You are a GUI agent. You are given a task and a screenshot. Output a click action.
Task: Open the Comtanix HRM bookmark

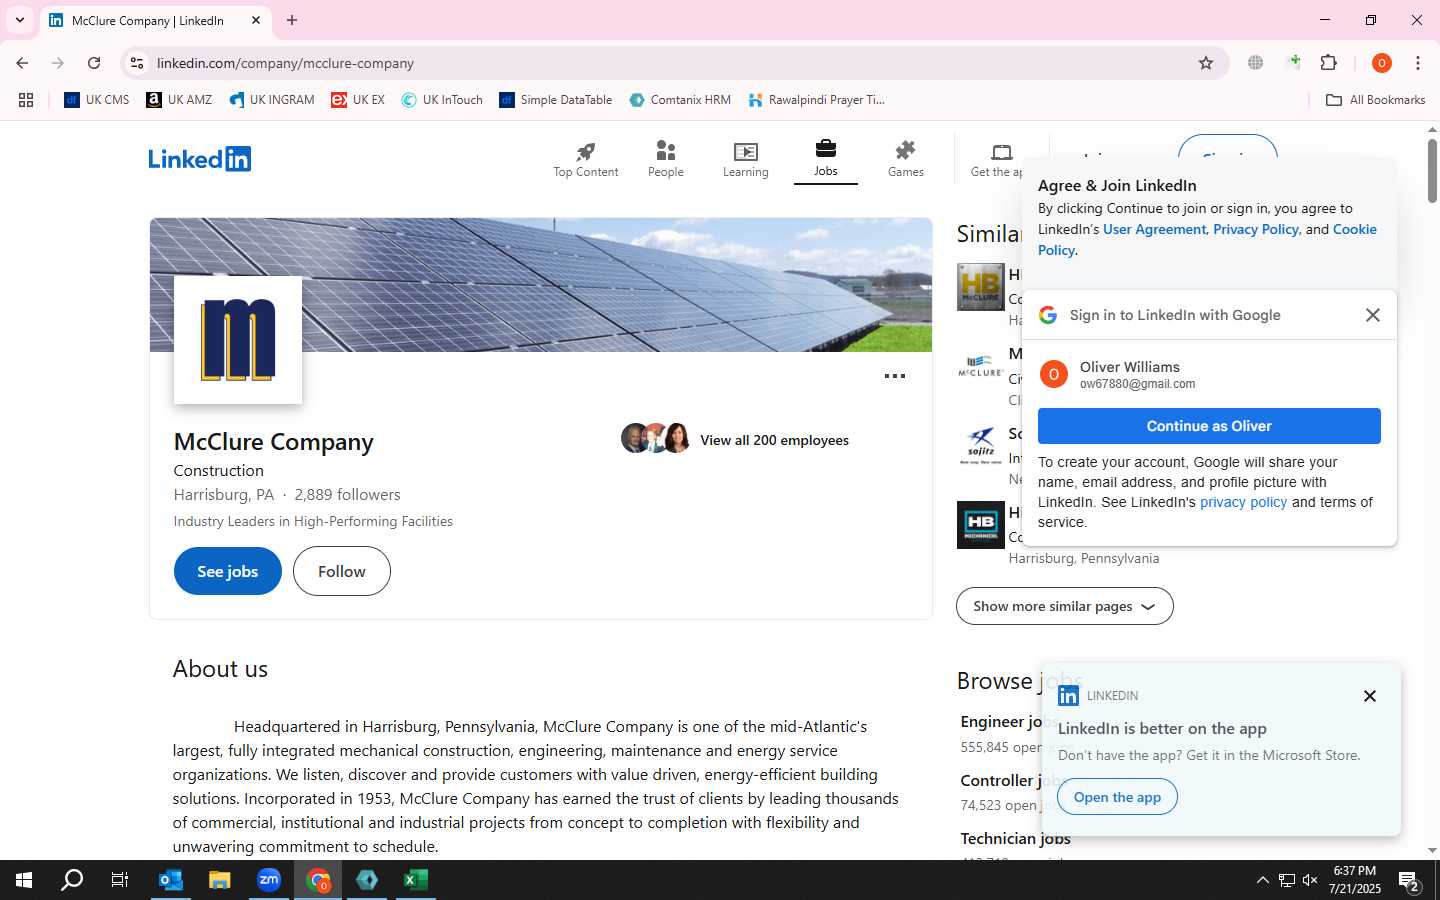pyautogui.click(x=680, y=100)
